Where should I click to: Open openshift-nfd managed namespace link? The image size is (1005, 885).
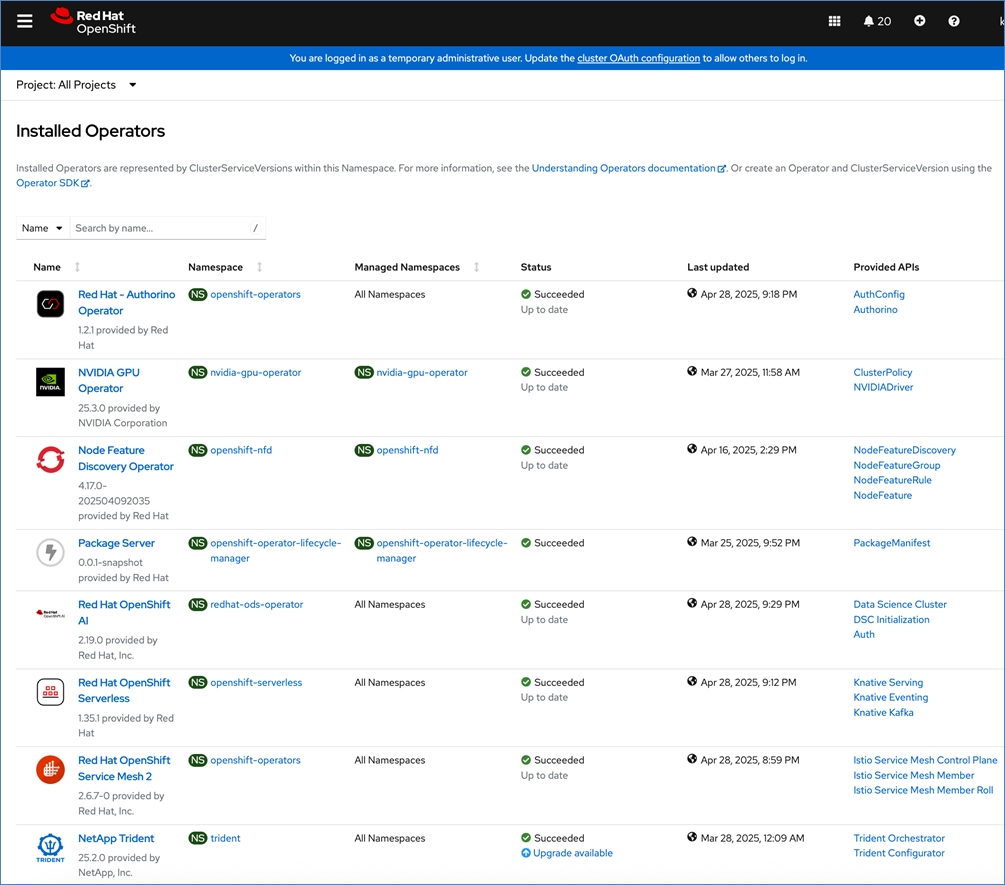(407, 451)
